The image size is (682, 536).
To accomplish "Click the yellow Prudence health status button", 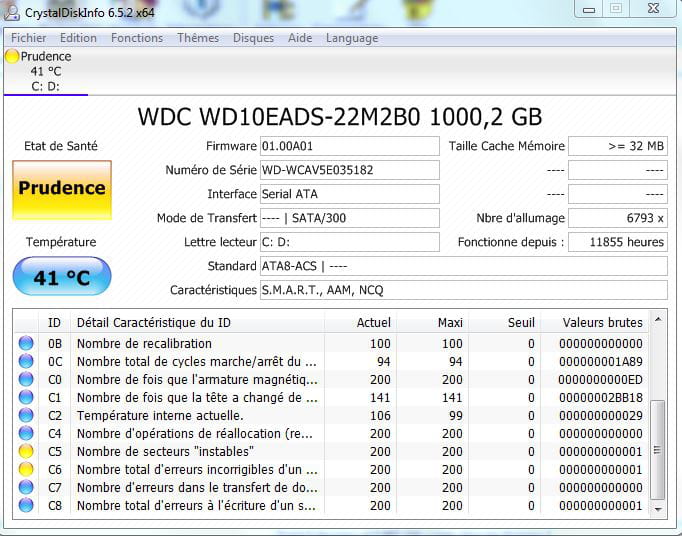I will (x=62, y=190).
